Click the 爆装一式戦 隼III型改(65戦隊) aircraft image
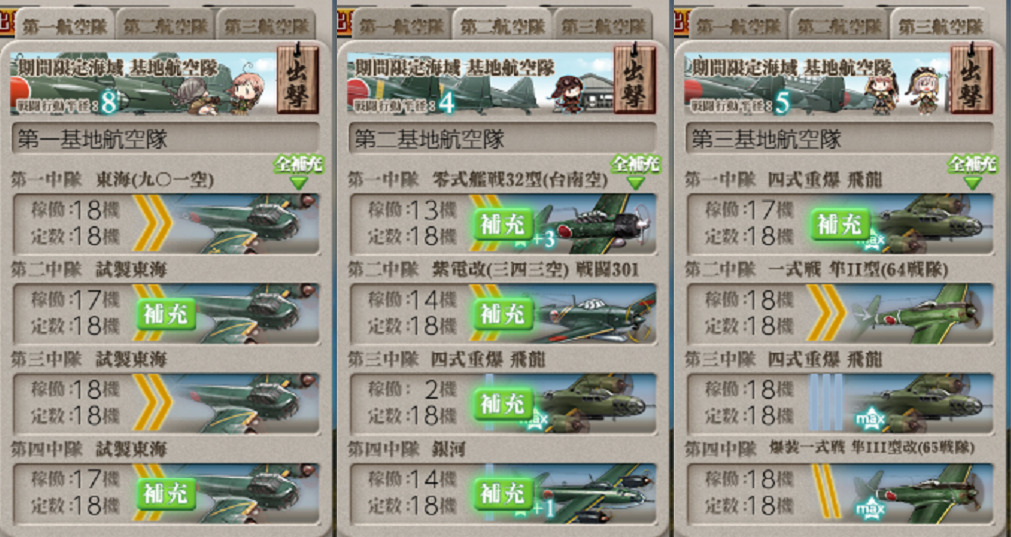The height and width of the screenshot is (537, 1011). click(922, 493)
